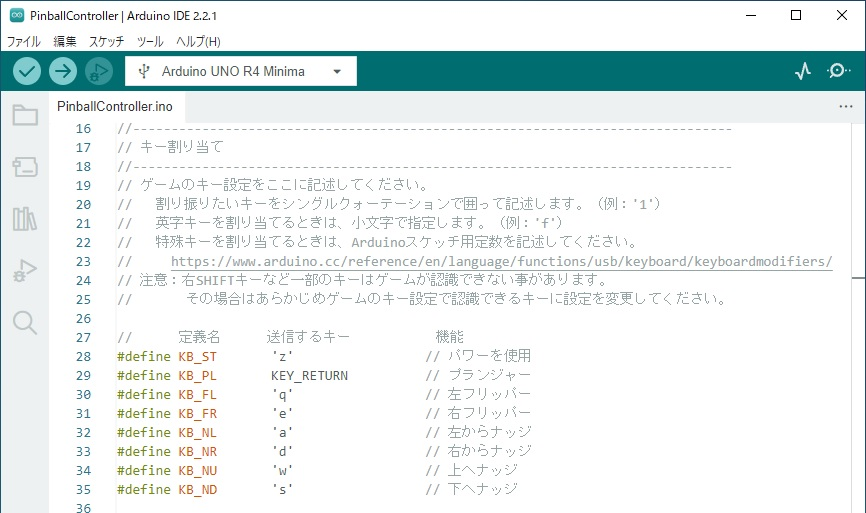Viewport: 866px width, 513px height.
Task: Open the スケッチ menu
Action: click(107, 42)
